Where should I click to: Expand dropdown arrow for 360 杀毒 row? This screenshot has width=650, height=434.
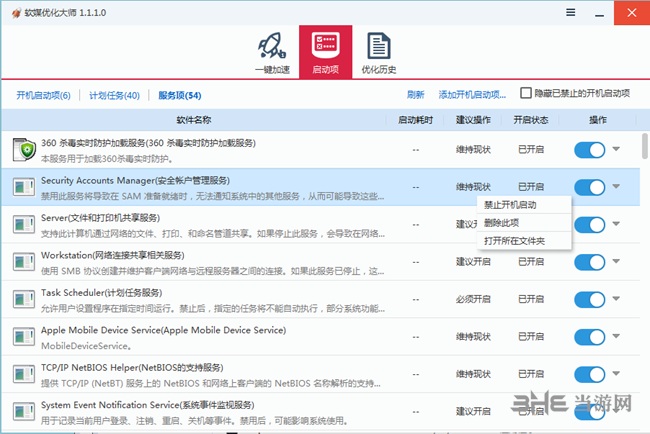point(616,148)
